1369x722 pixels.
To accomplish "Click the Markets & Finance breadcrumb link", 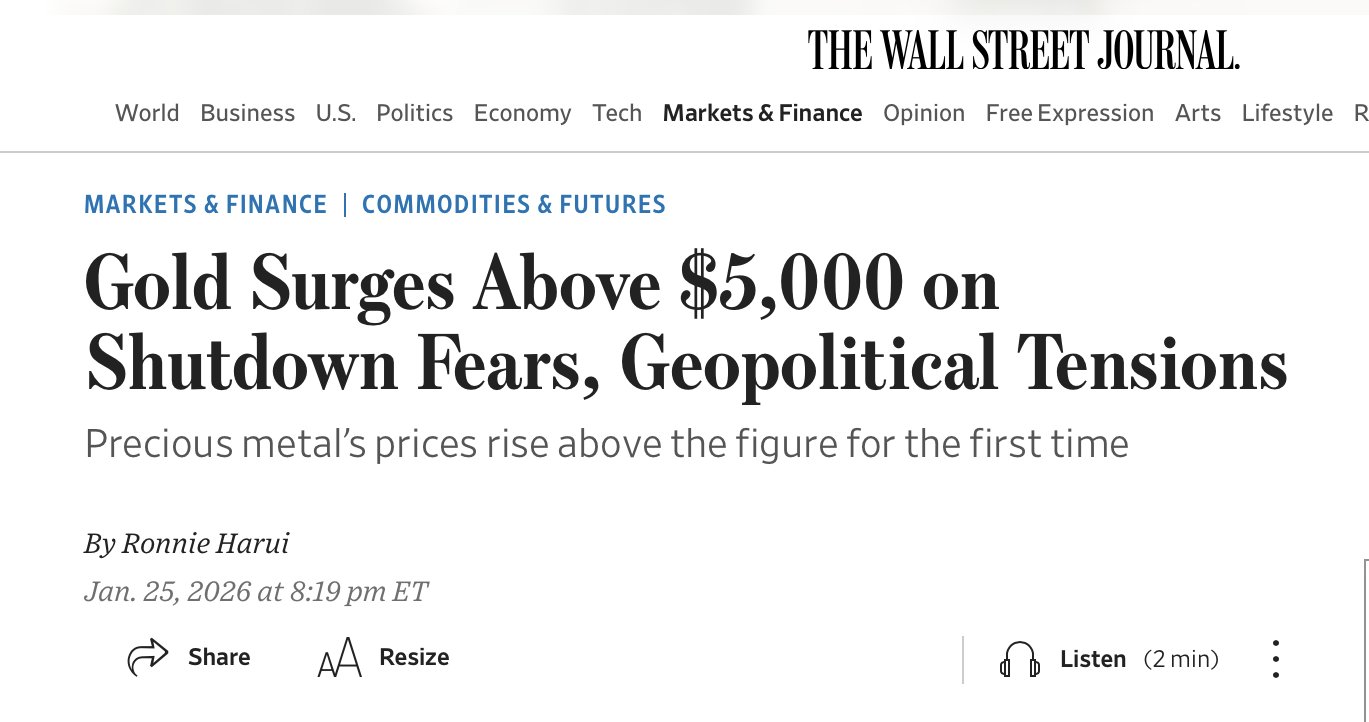I will pyautogui.click(x=205, y=205).
